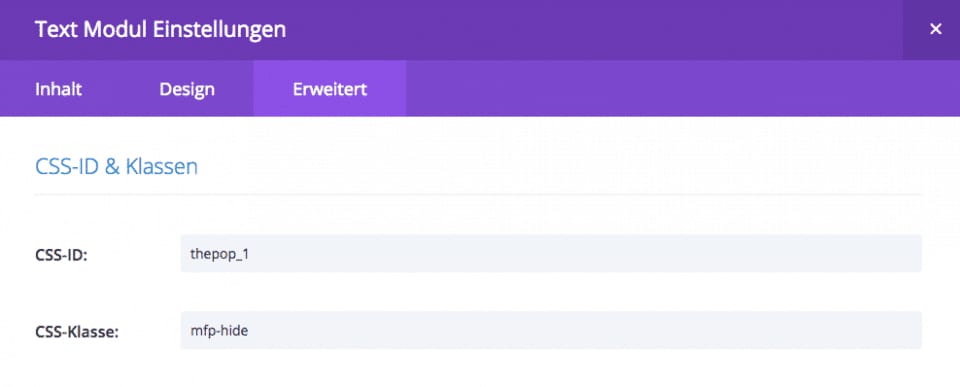960x387 pixels.
Task: Click empty tab bar beside Erweitert
Action: point(683,89)
